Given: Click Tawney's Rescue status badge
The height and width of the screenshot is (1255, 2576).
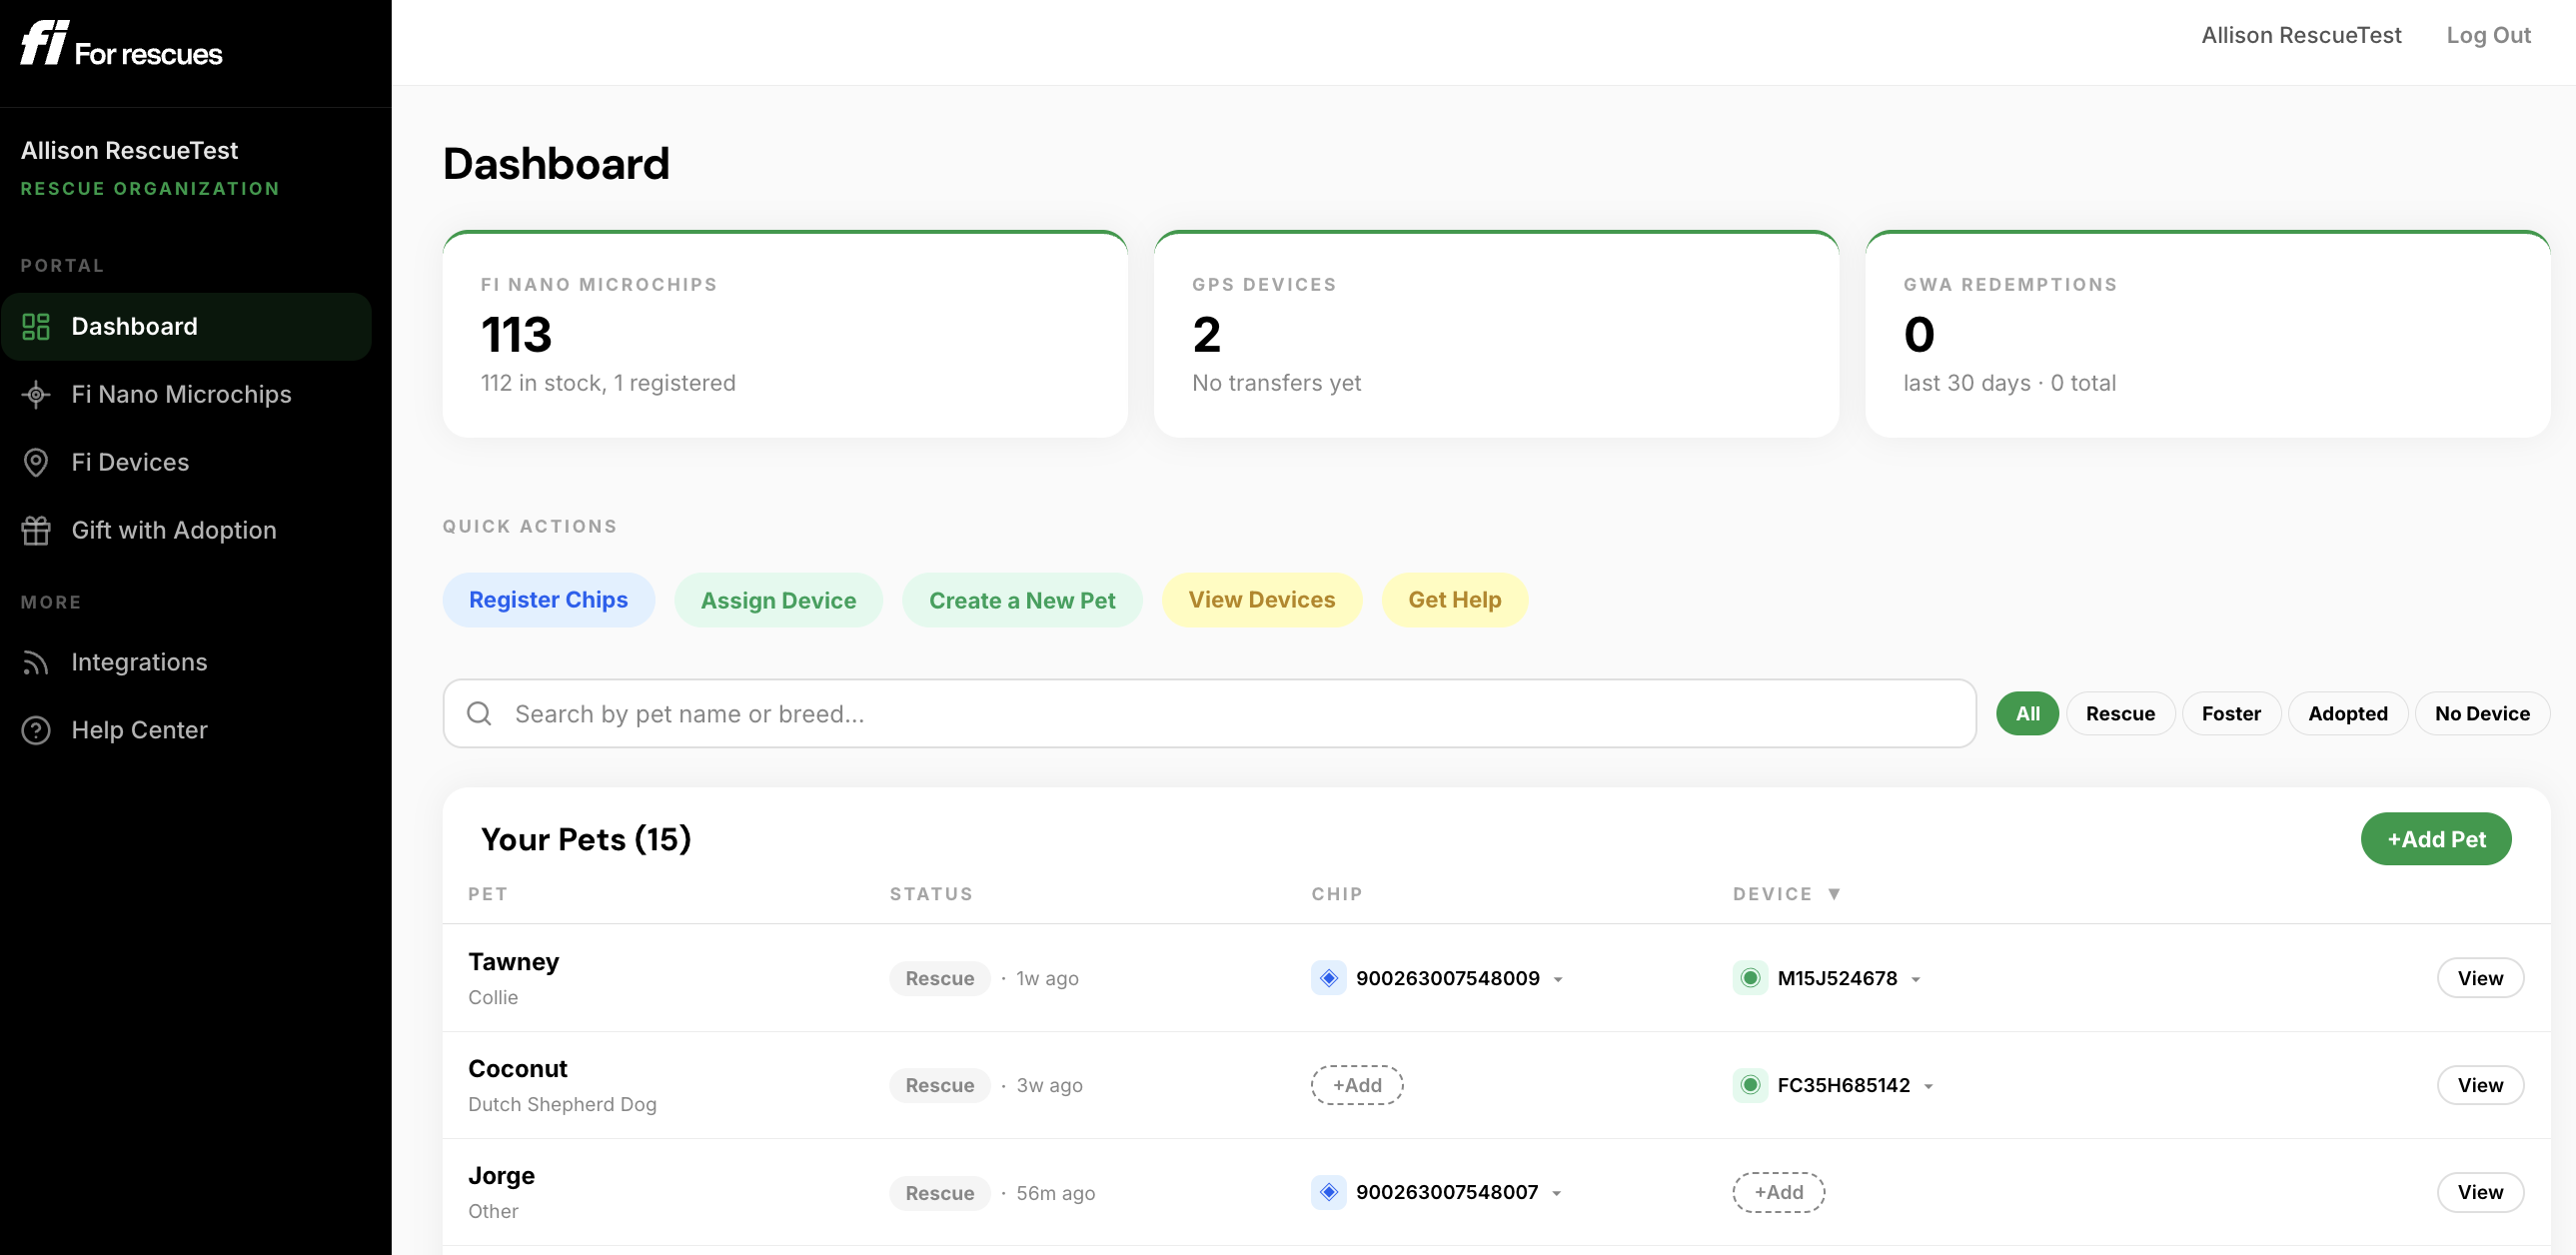Looking at the screenshot, I should tap(939, 978).
